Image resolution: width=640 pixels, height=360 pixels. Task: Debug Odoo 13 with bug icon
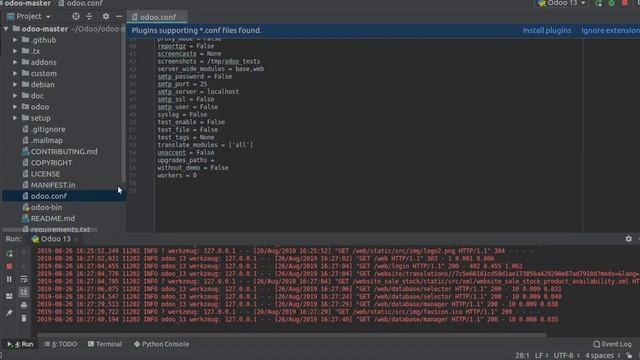(x=611, y=3)
